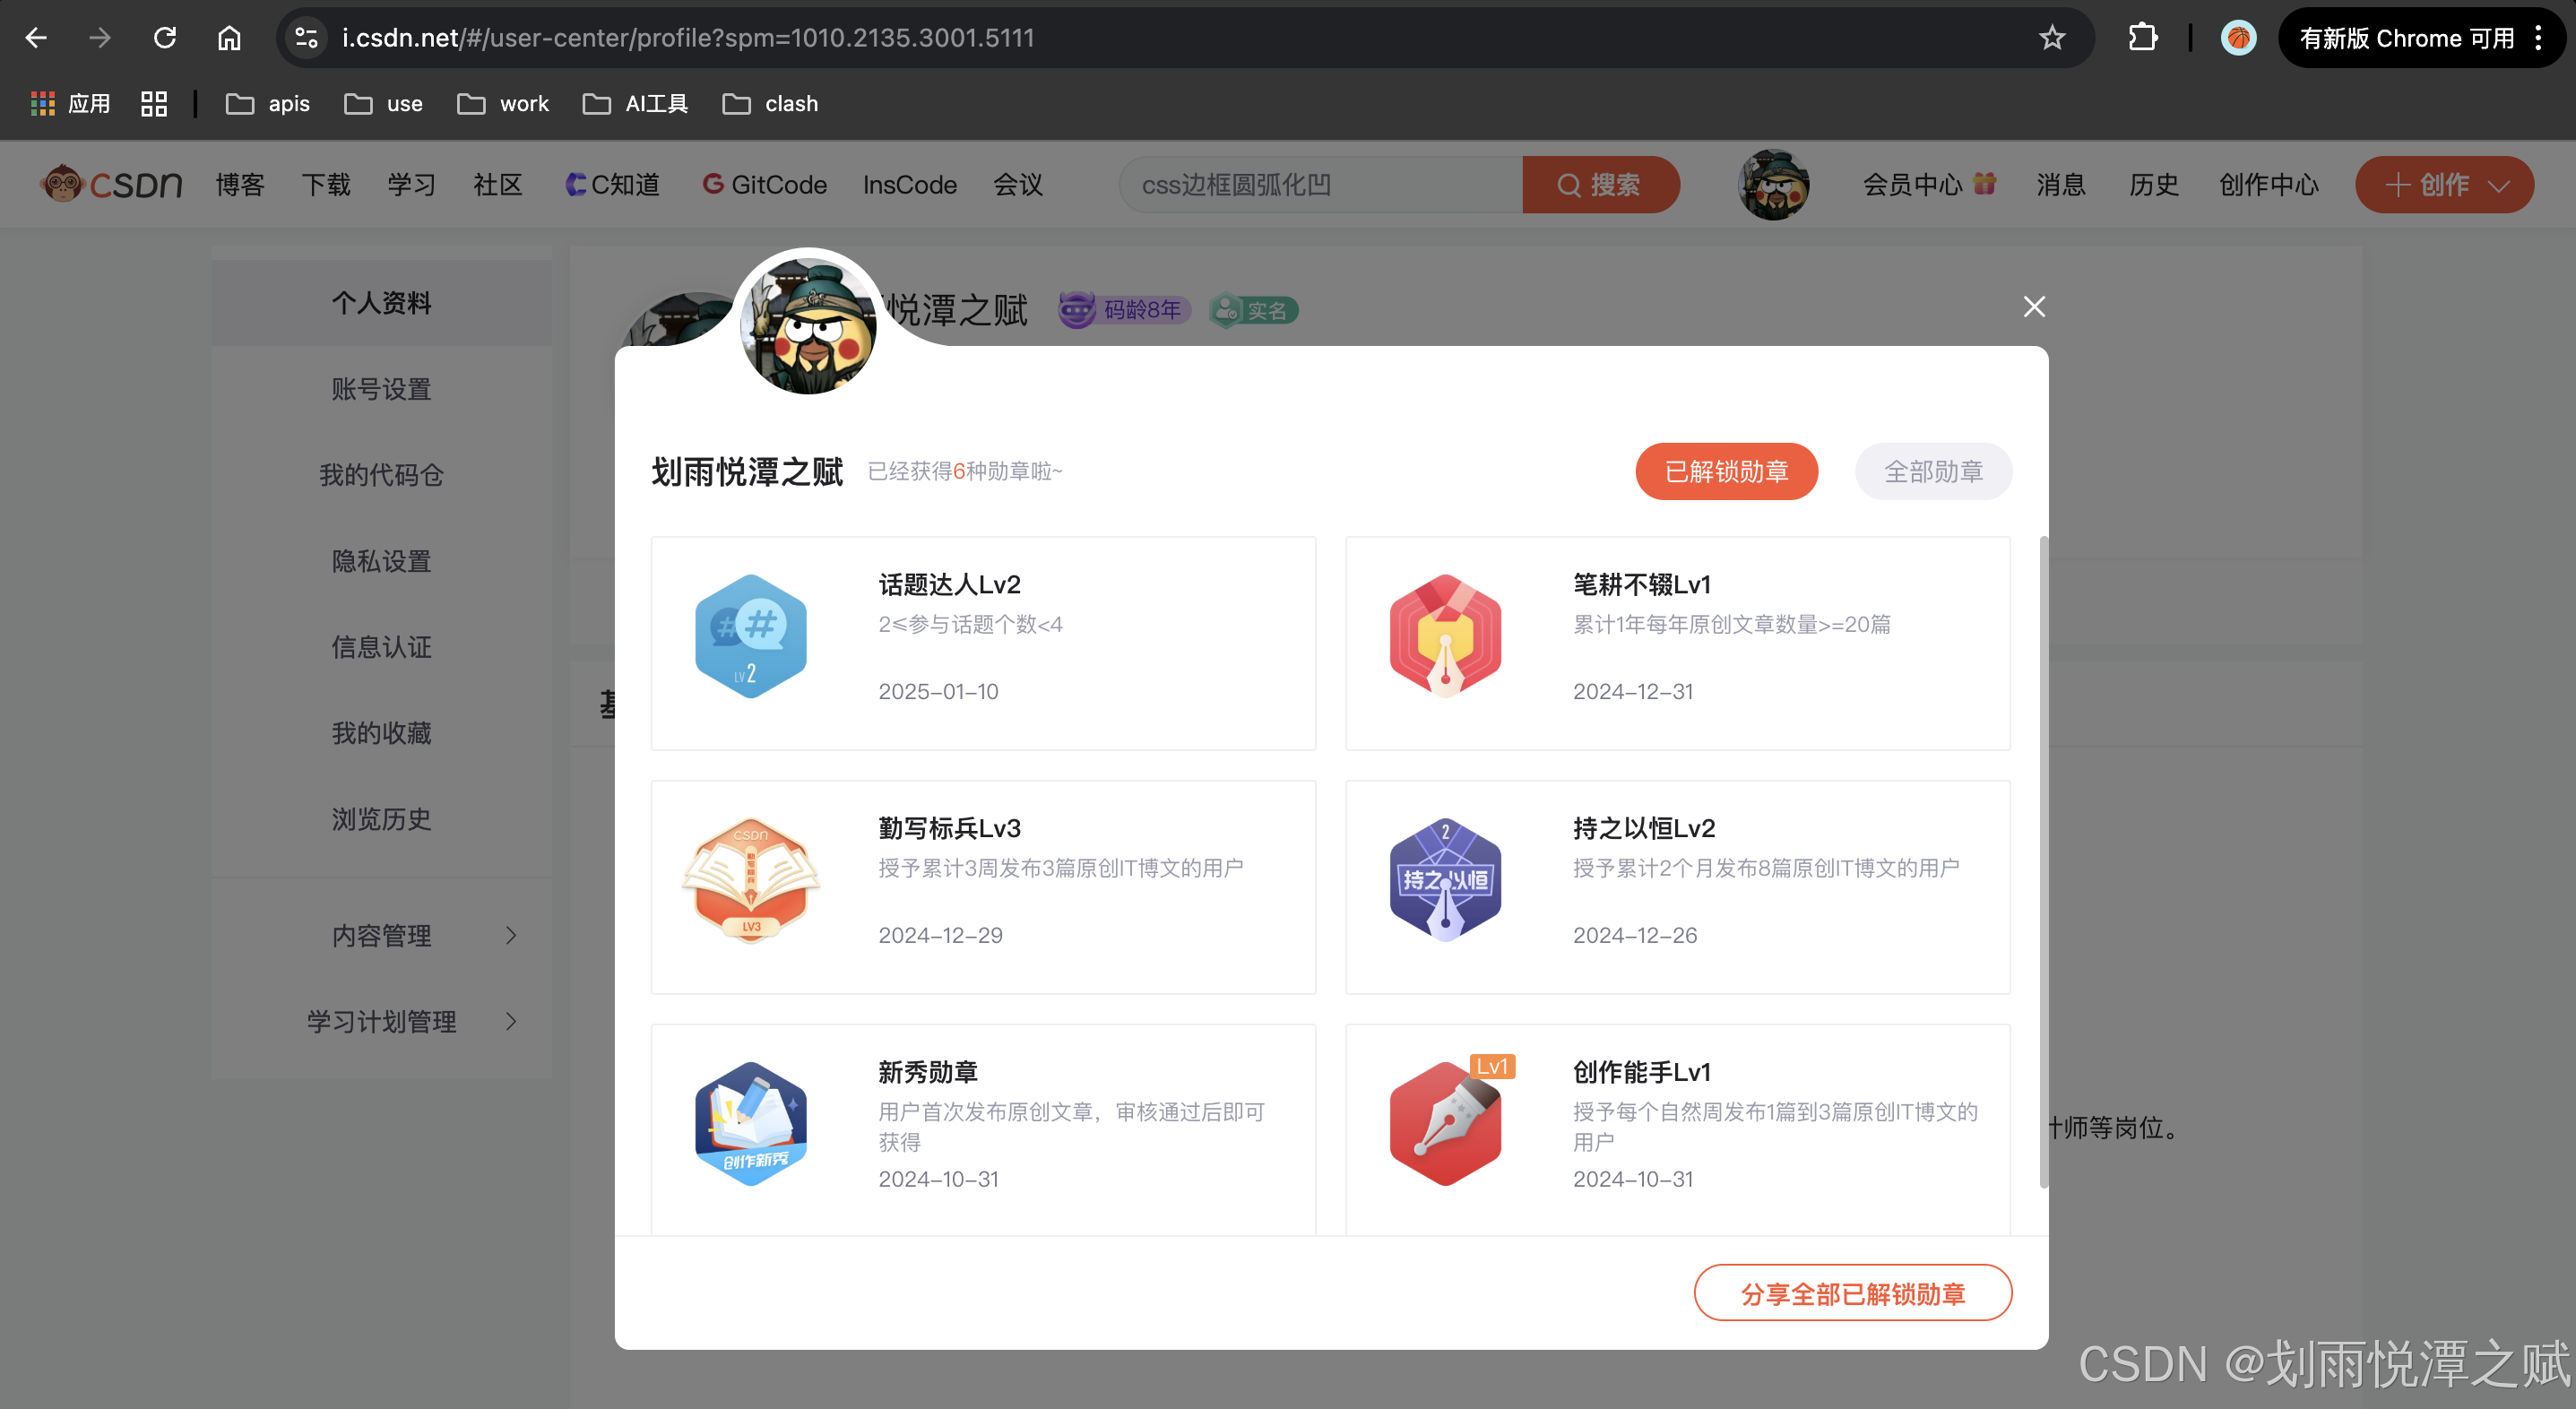Image resolution: width=2576 pixels, height=1409 pixels.
Task: Switch to 已解锁勋章 filter
Action: [x=1726, y=471]
